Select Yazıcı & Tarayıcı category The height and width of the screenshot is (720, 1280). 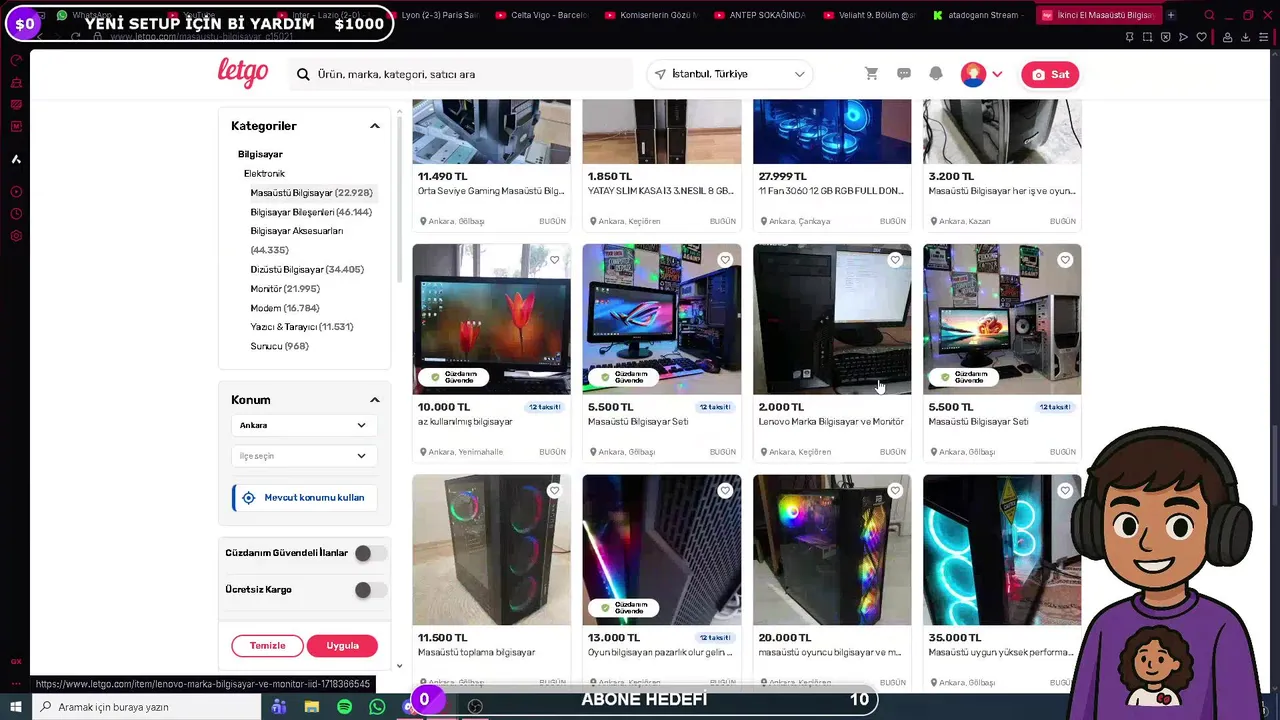point(302,327)
